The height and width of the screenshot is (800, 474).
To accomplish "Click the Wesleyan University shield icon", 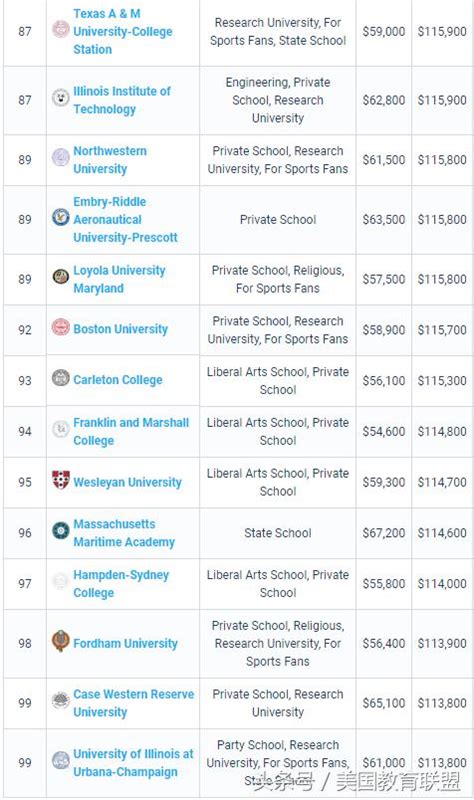I will (61, 480).
